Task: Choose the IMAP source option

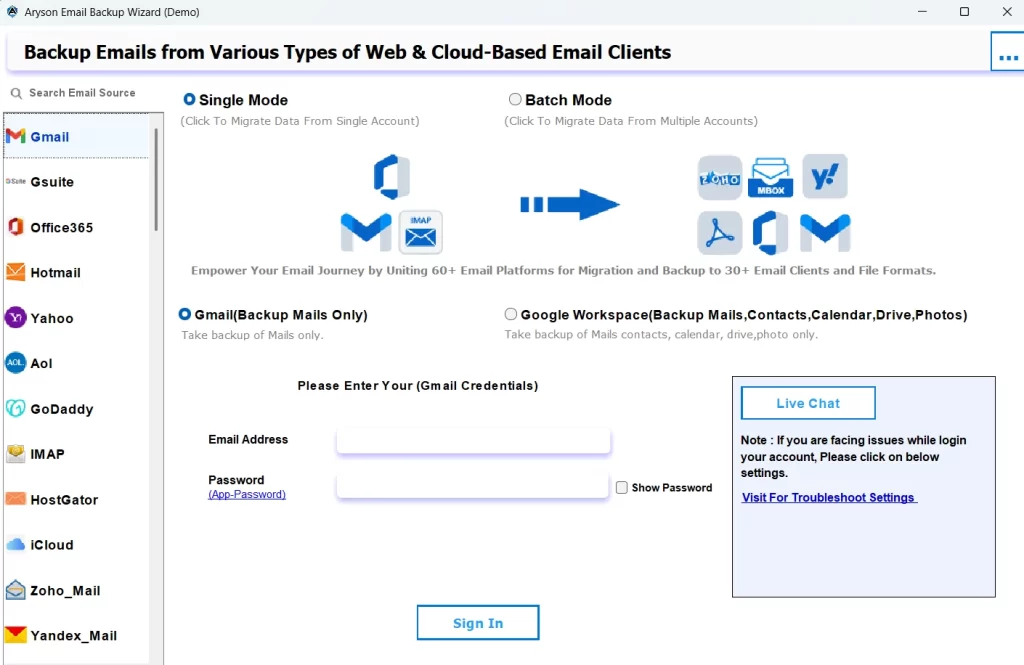Action: 45,454
